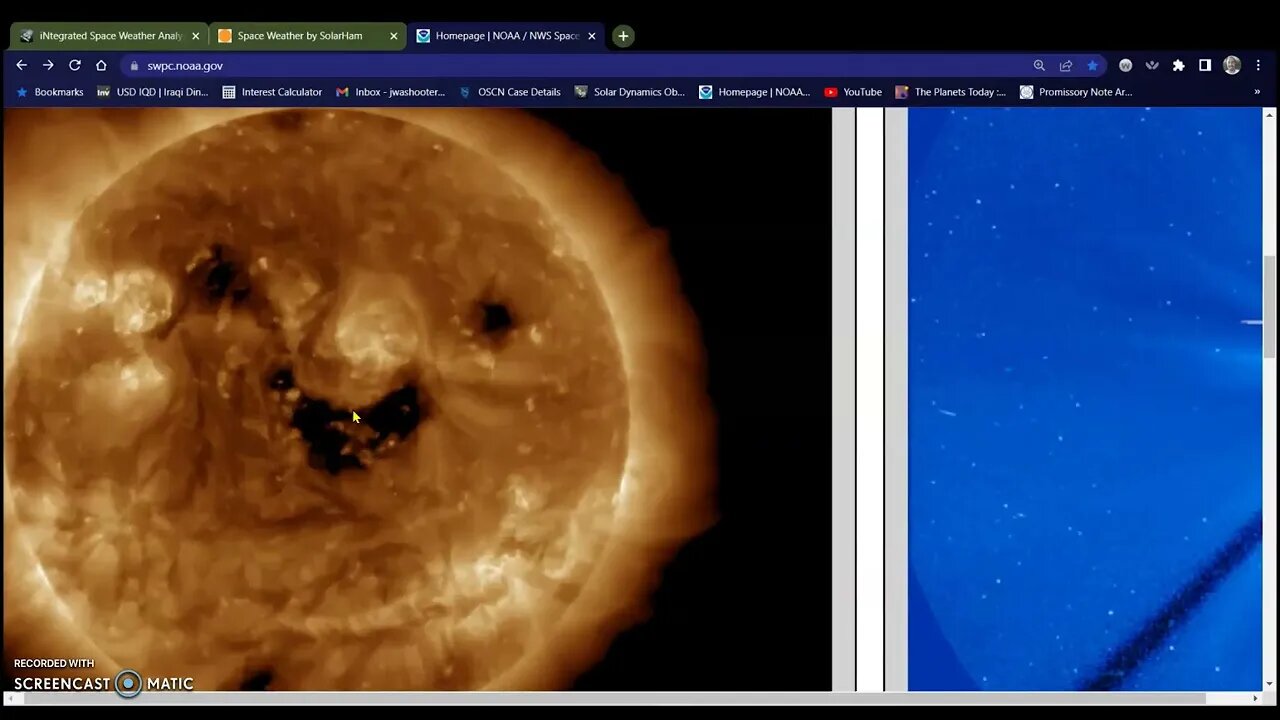Go forward to the next page
Viewport: 1280px width, 720px height.
point(48,65)
